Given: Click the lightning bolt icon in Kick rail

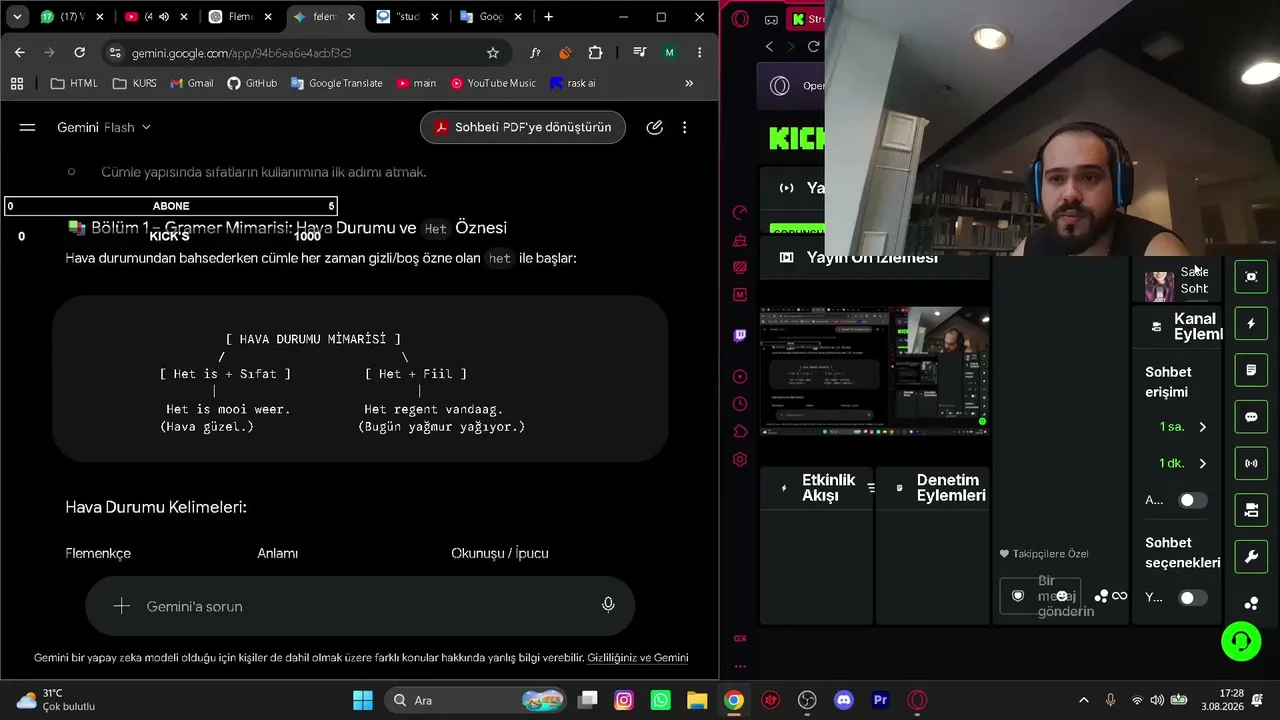Looking at the screenshot, I should (1251, 324).
